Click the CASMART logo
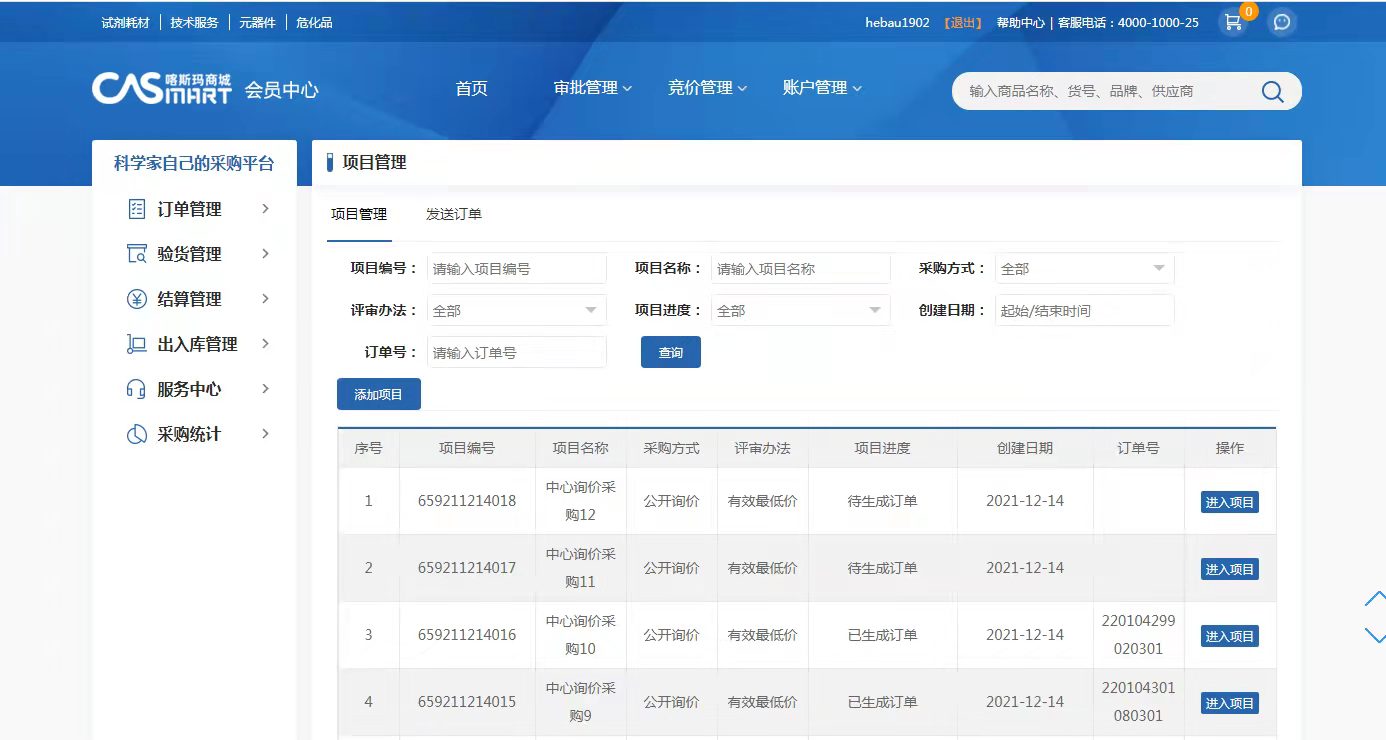This screenshot has height=740, width=1386. pyautogui.click(x=162, y=88)
